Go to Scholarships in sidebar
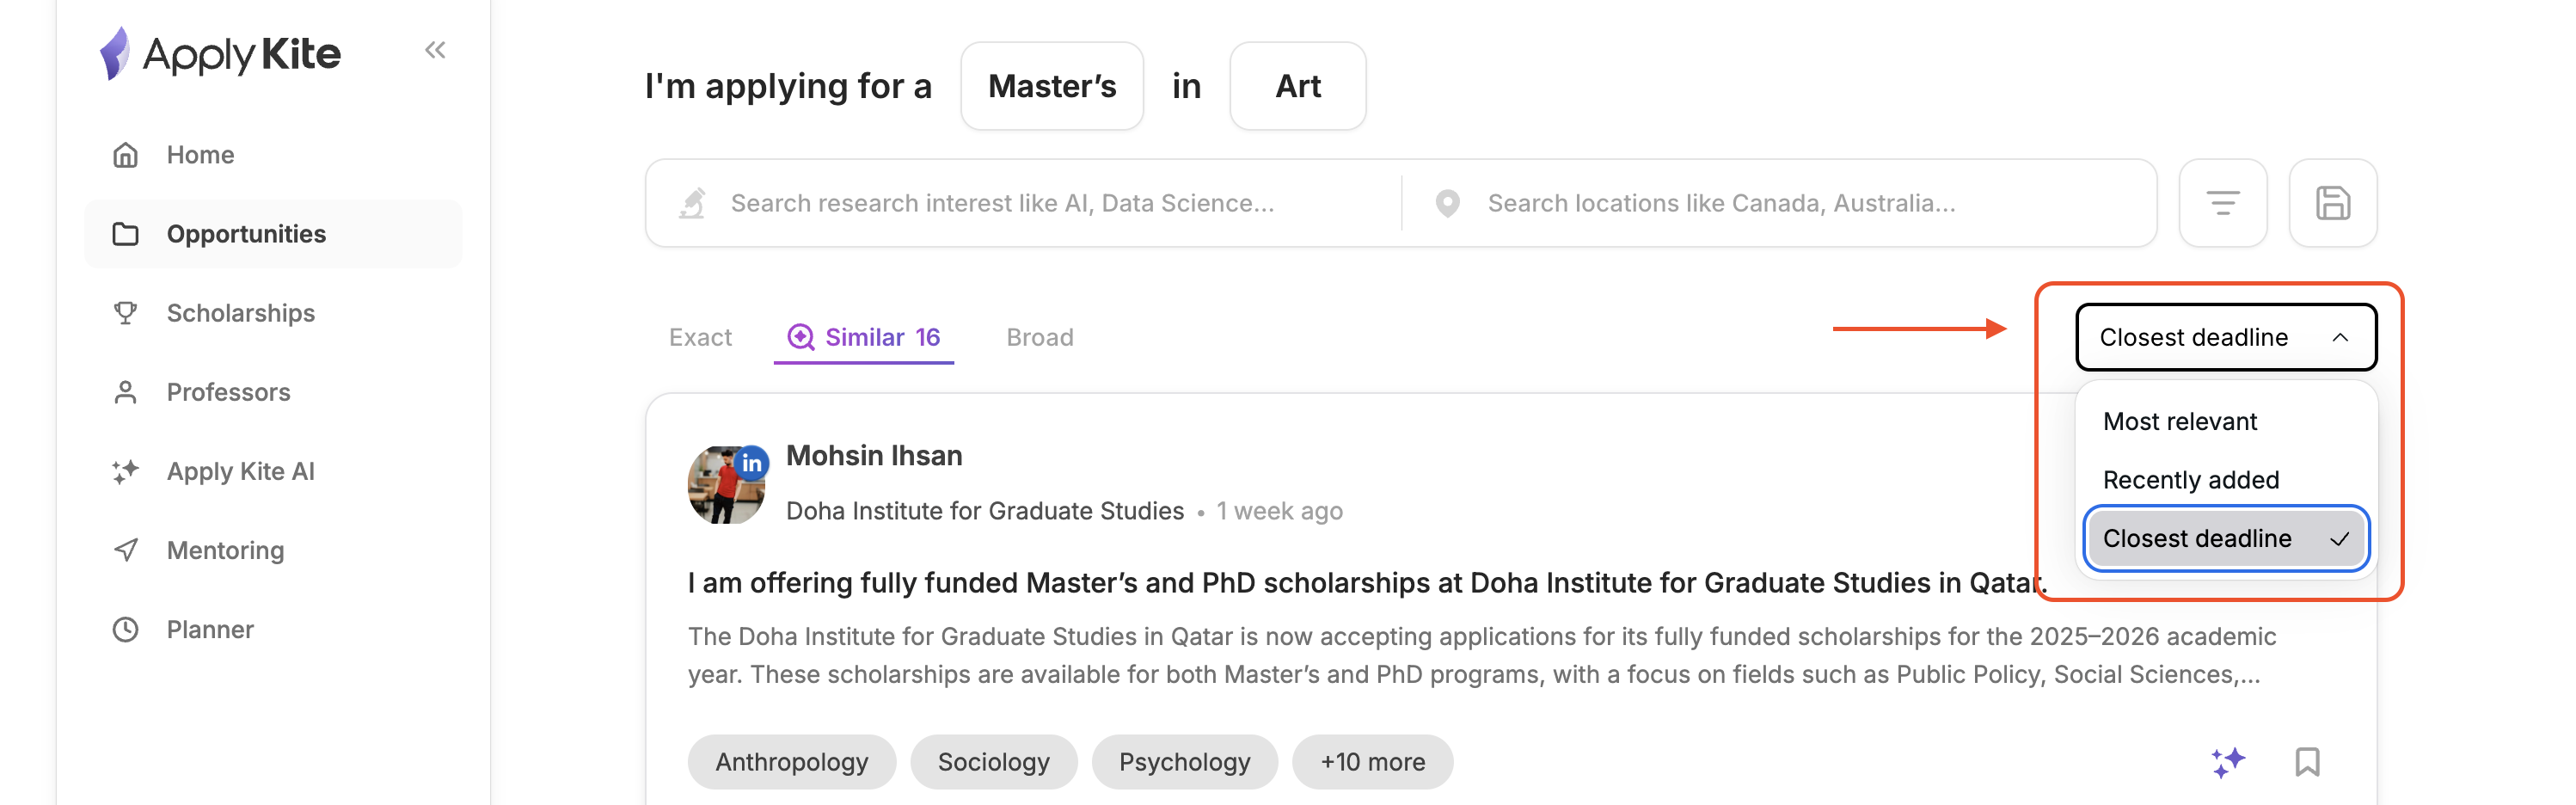2576x805 pixels. [240, 313]
